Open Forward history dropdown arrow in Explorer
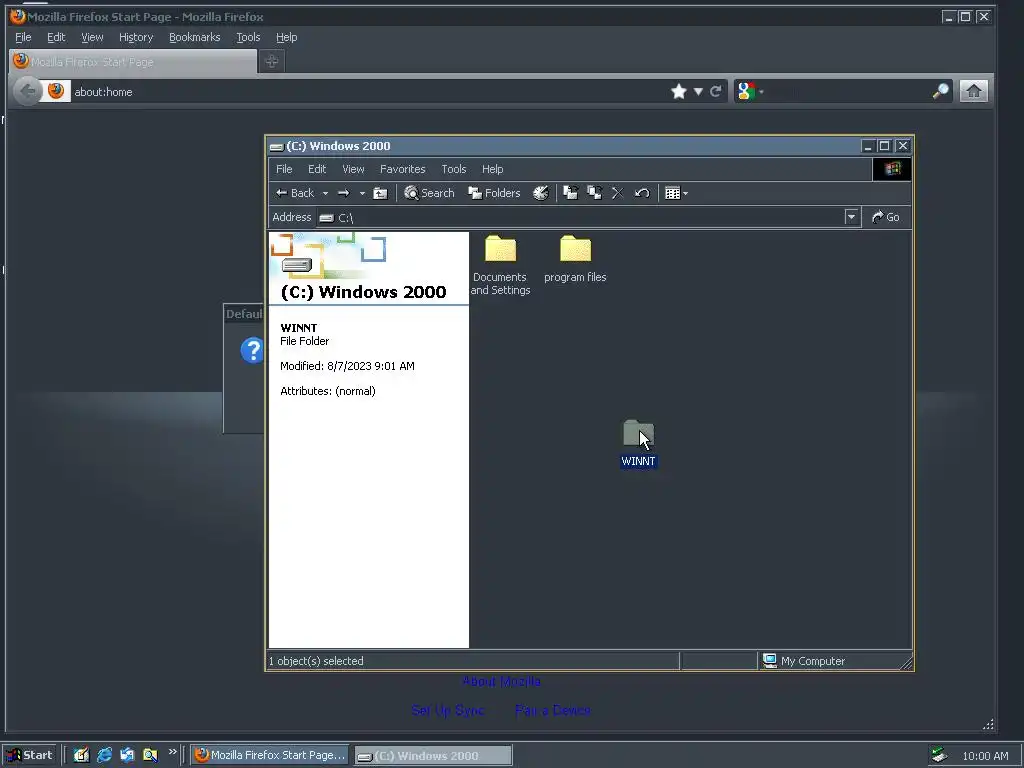1024x768 pixels. point(362,193)
